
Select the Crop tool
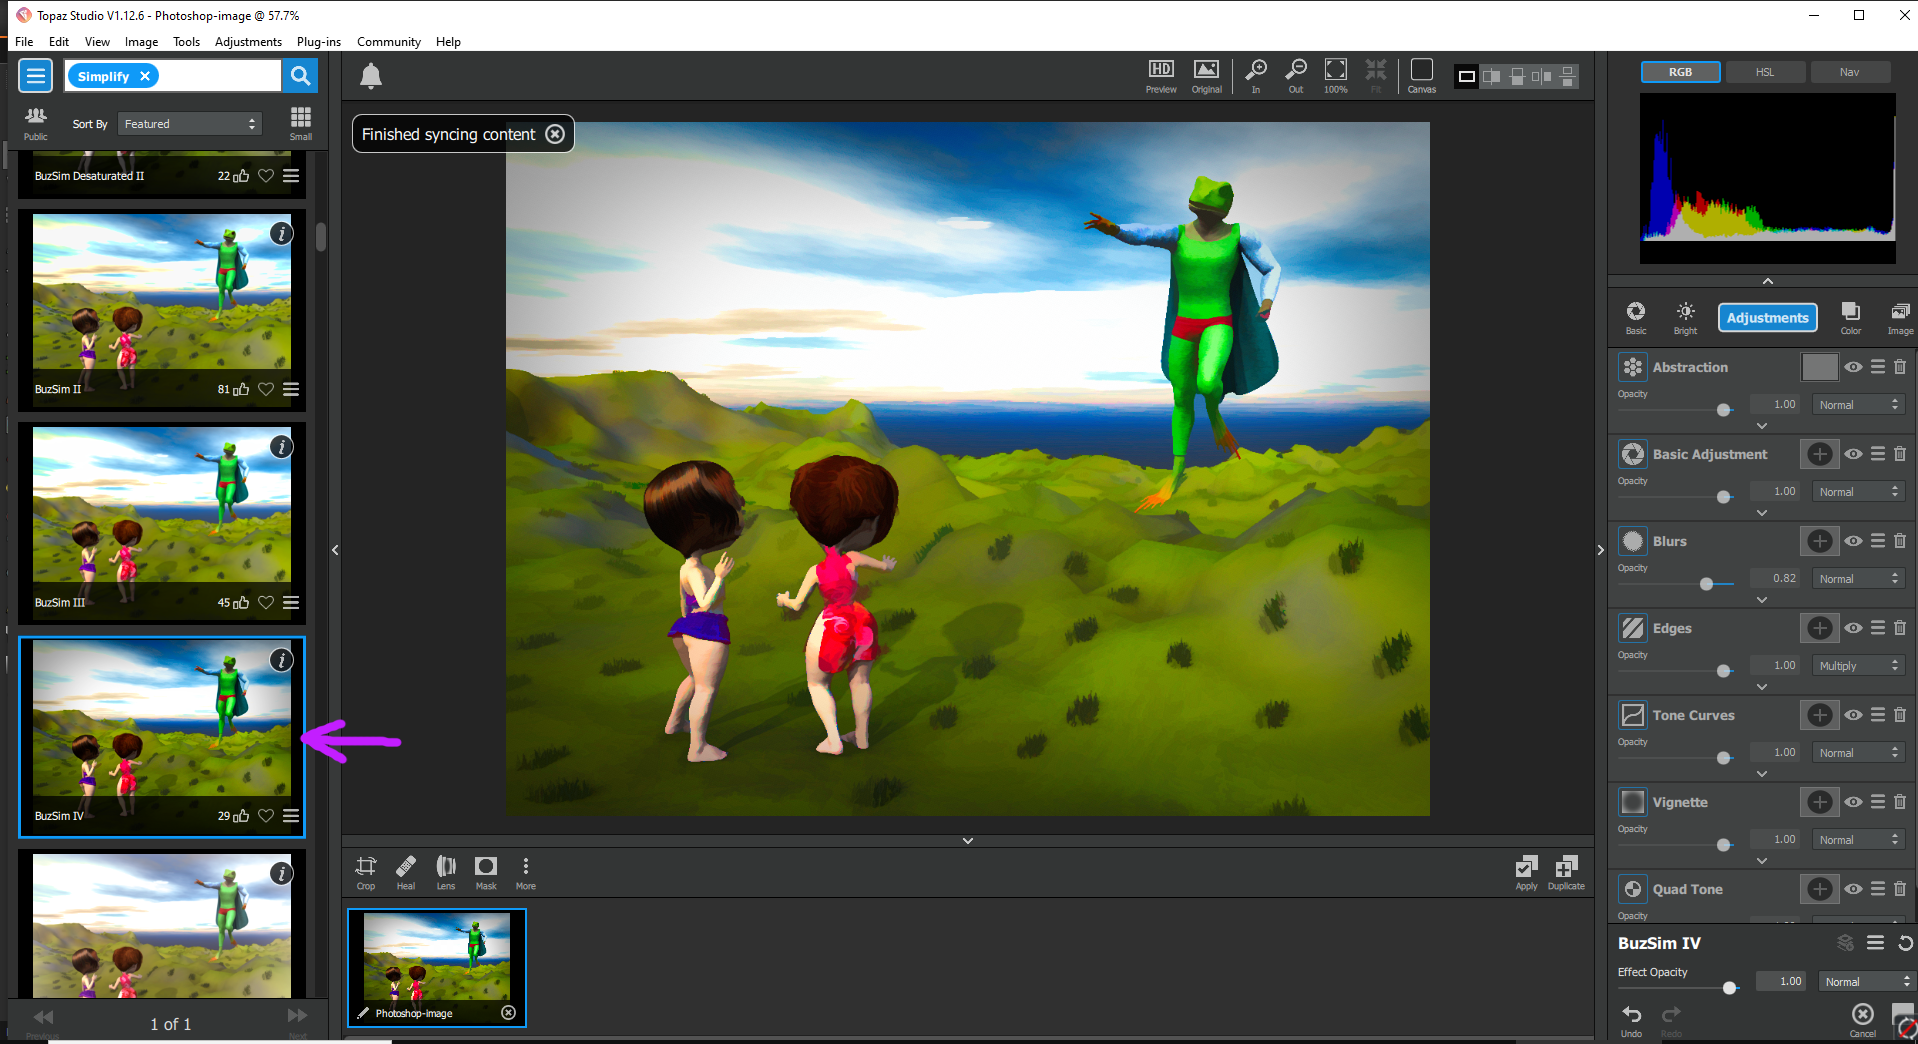pos(366,872)
